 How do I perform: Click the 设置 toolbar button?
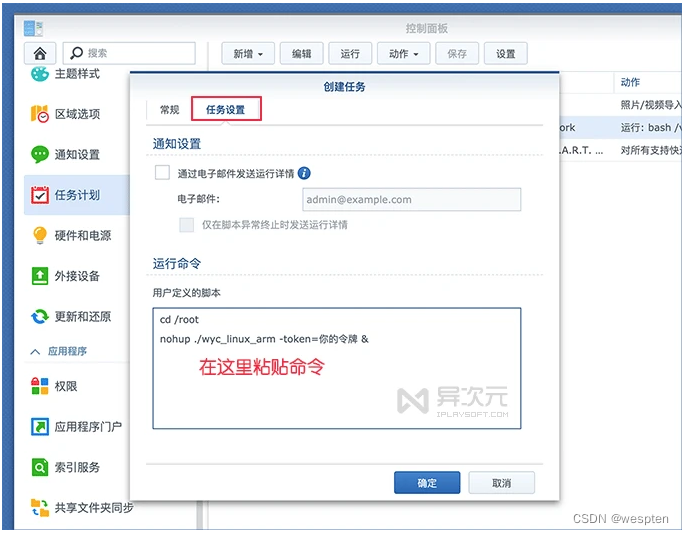[506, 54]
